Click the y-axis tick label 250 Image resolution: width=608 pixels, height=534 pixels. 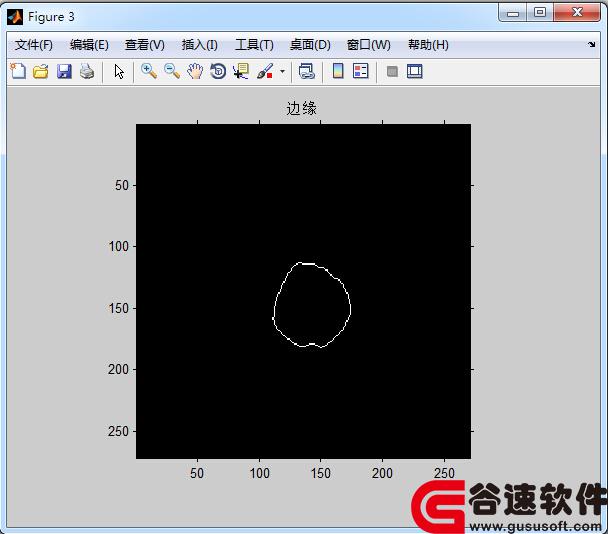click(118, 431)
